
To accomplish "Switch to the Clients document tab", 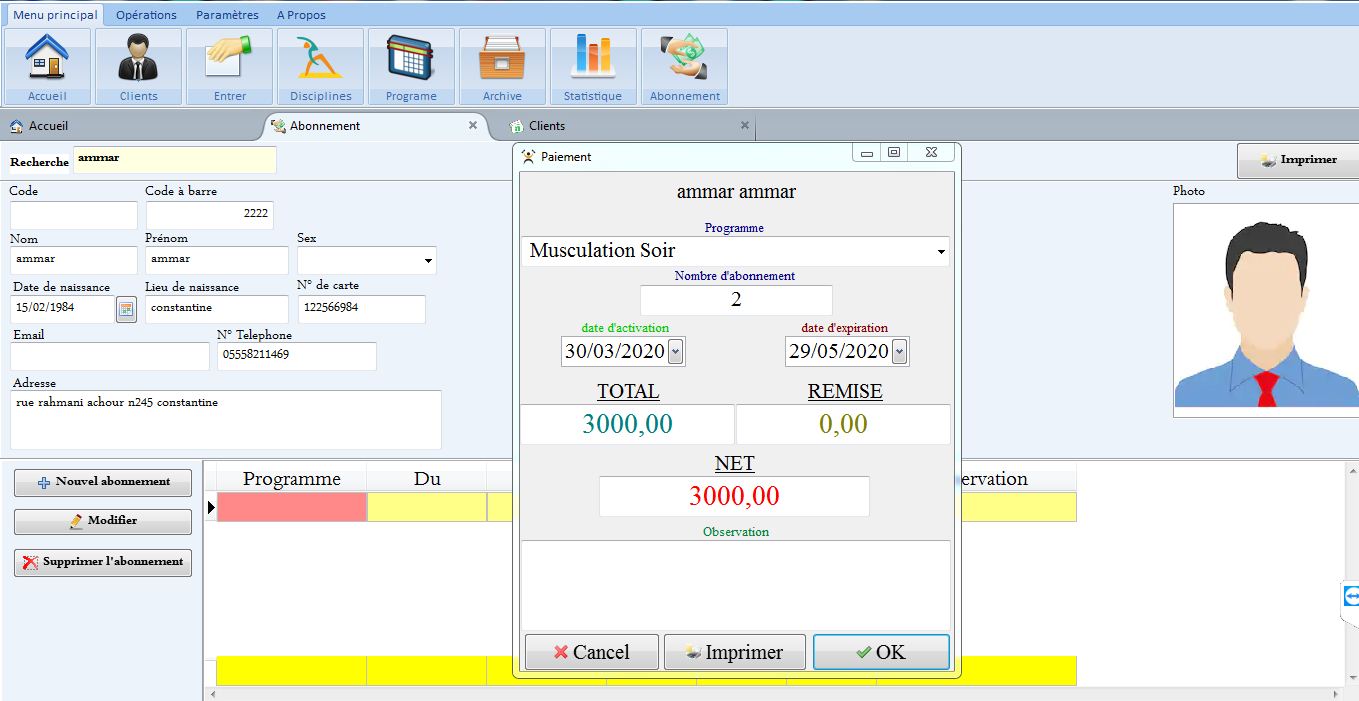I will (547, 126).
